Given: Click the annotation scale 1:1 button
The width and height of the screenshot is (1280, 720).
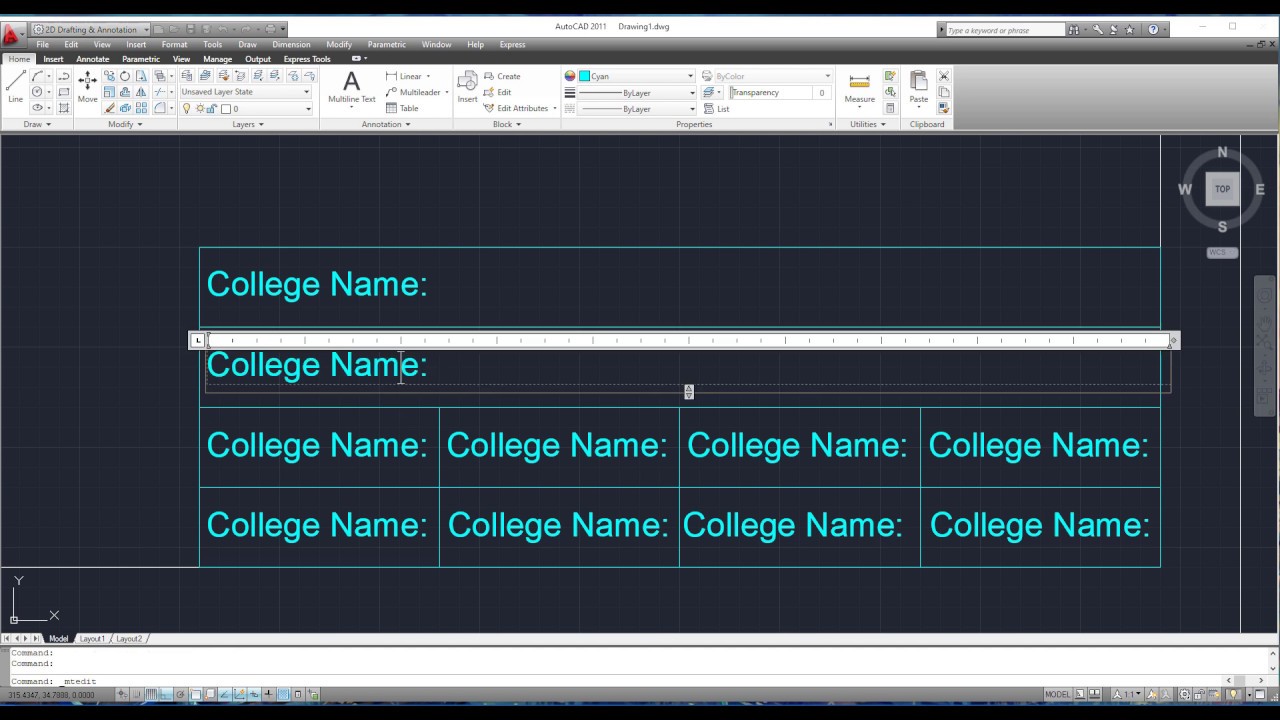Looking at the screenshot, I should 1129,694.
